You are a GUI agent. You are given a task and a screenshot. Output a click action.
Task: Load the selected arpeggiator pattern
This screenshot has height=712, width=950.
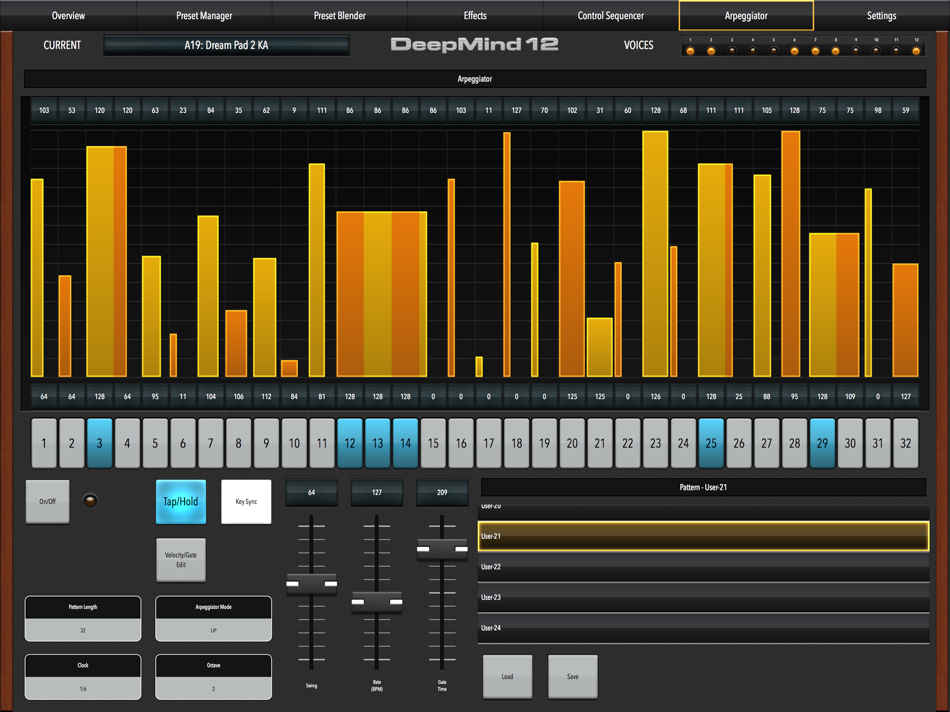(x=508, y=676)
